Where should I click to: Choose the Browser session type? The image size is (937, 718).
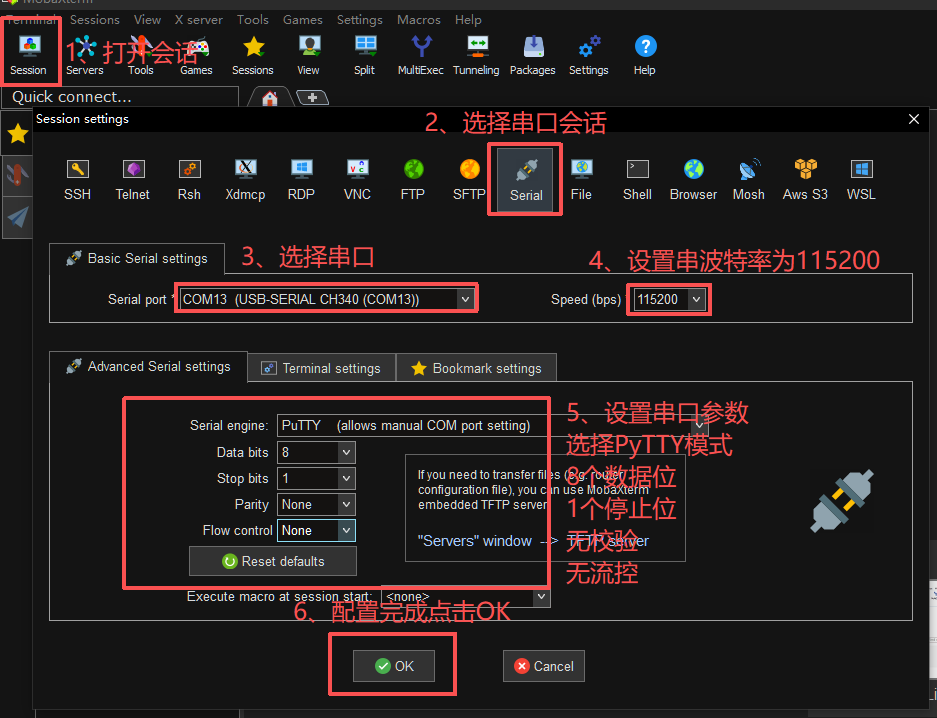click(x=693, y=179)
